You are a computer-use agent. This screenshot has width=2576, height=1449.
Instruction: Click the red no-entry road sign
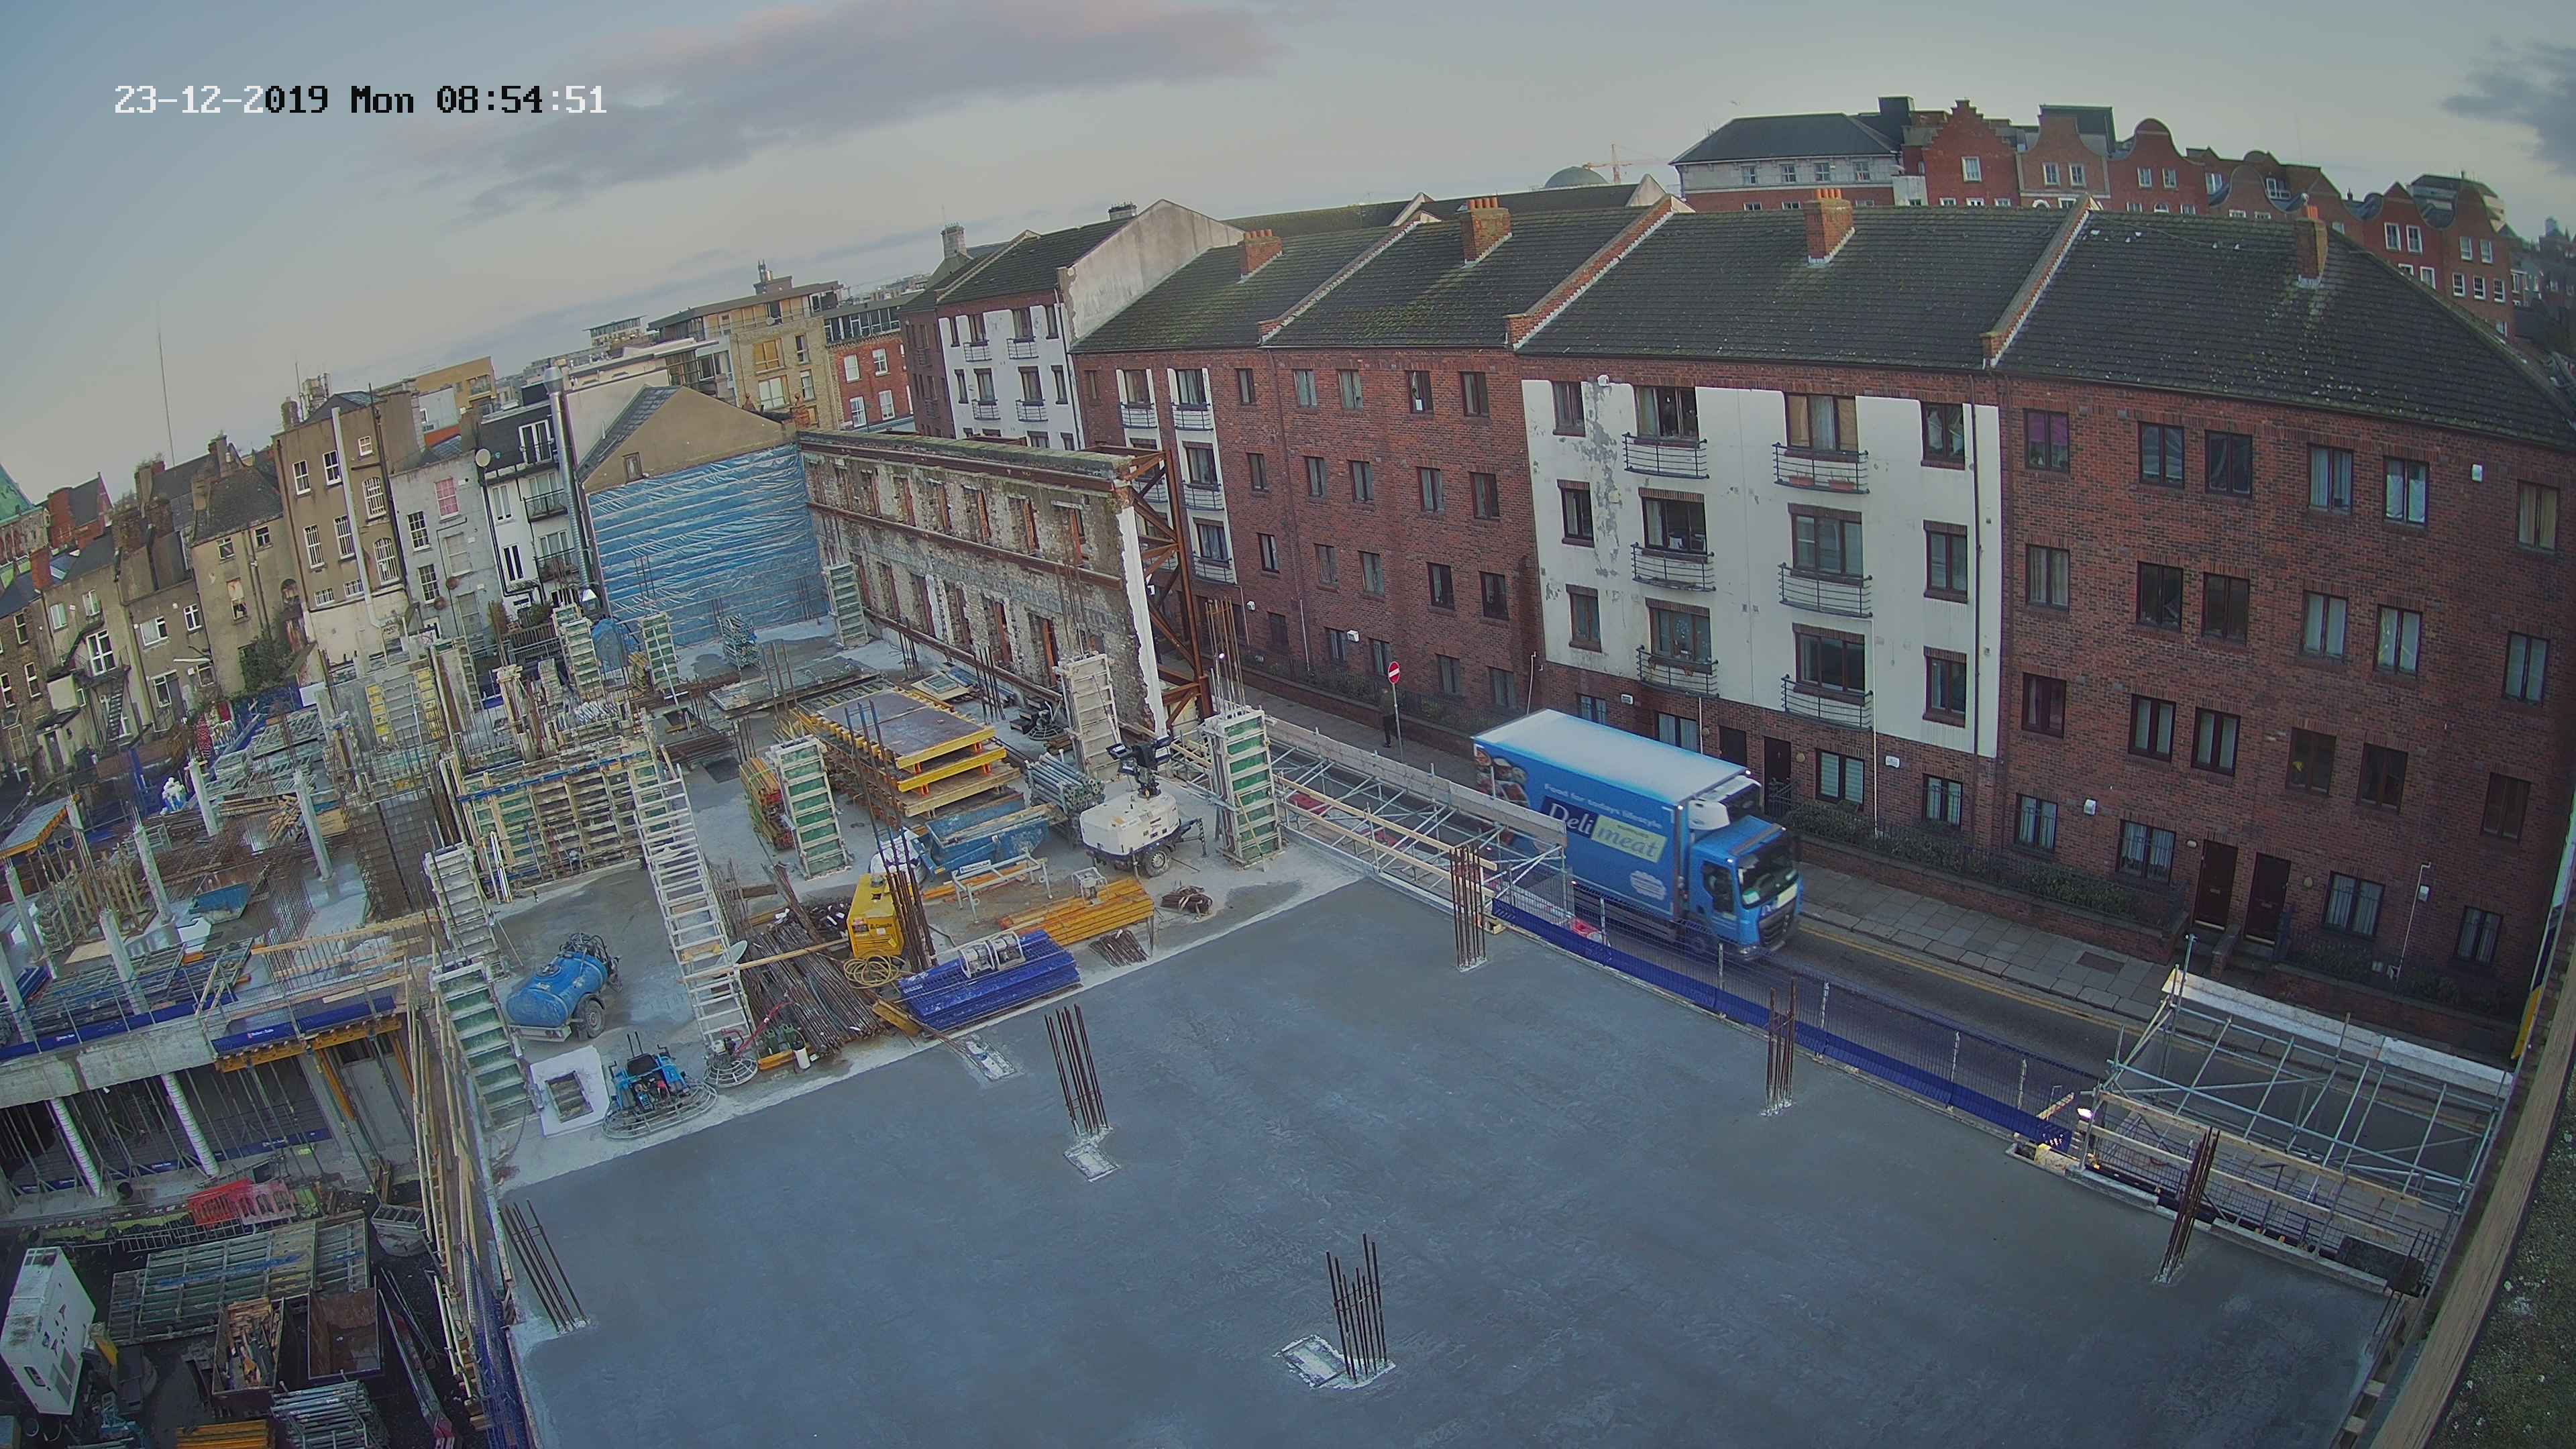coord(1395,672)
